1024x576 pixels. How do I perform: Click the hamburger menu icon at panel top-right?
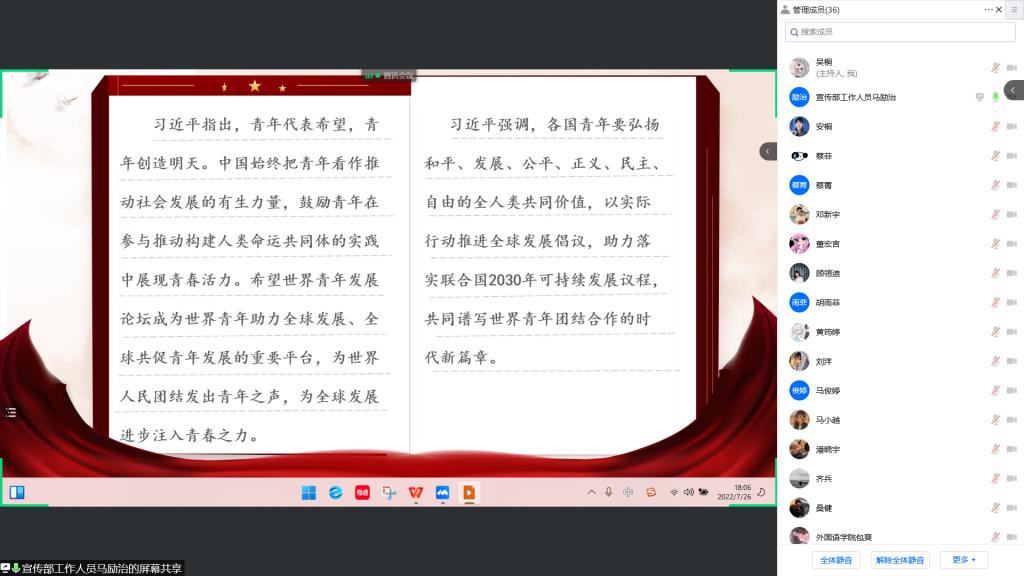click(x=1014, y=9)
